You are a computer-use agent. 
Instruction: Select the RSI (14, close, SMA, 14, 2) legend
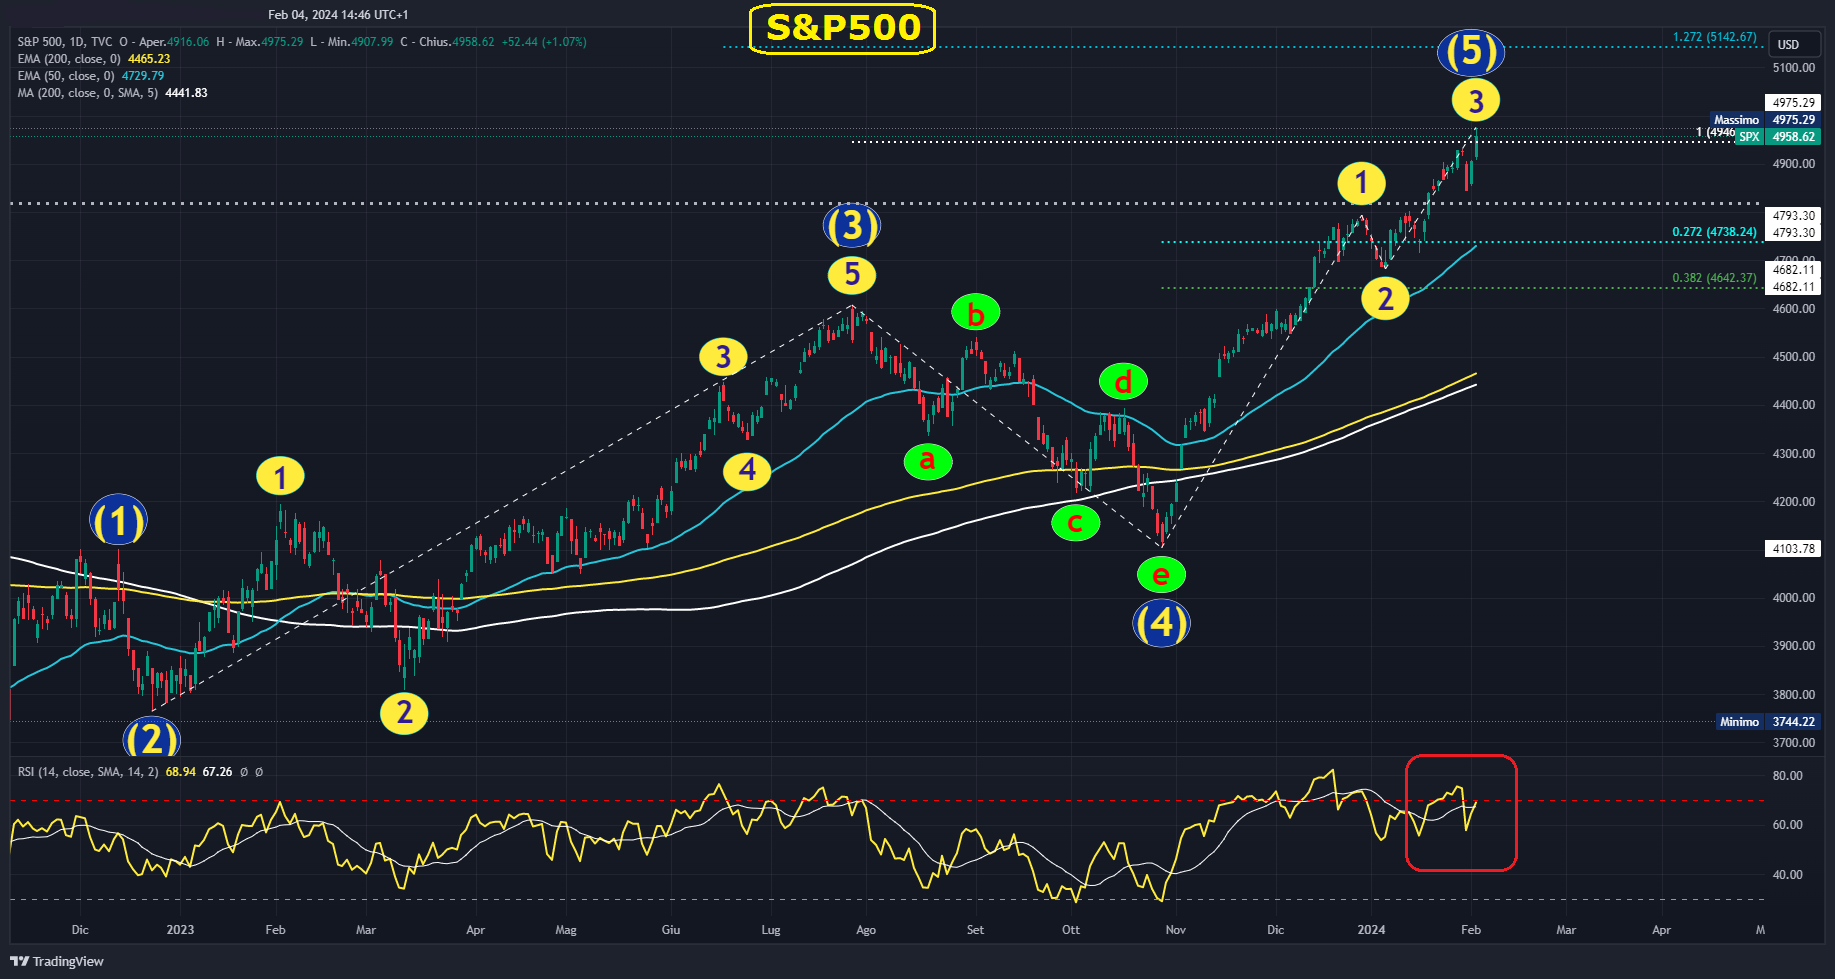[88, 772]
